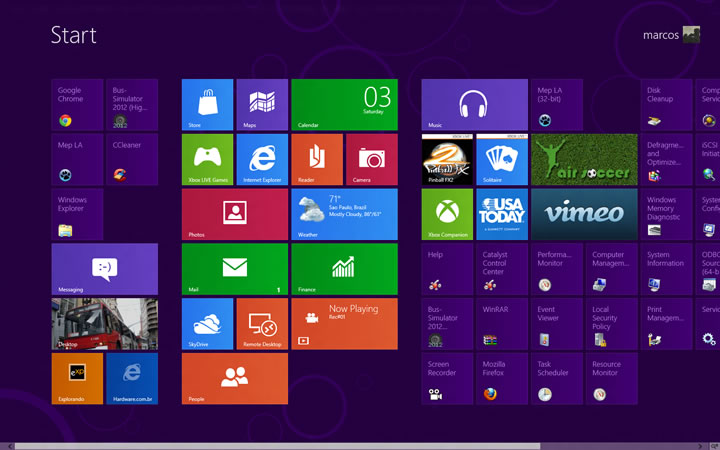The height and width of the screenshot is (450, 720).
Task: Click the marcos account picture
Action: [x=691, y=35]
